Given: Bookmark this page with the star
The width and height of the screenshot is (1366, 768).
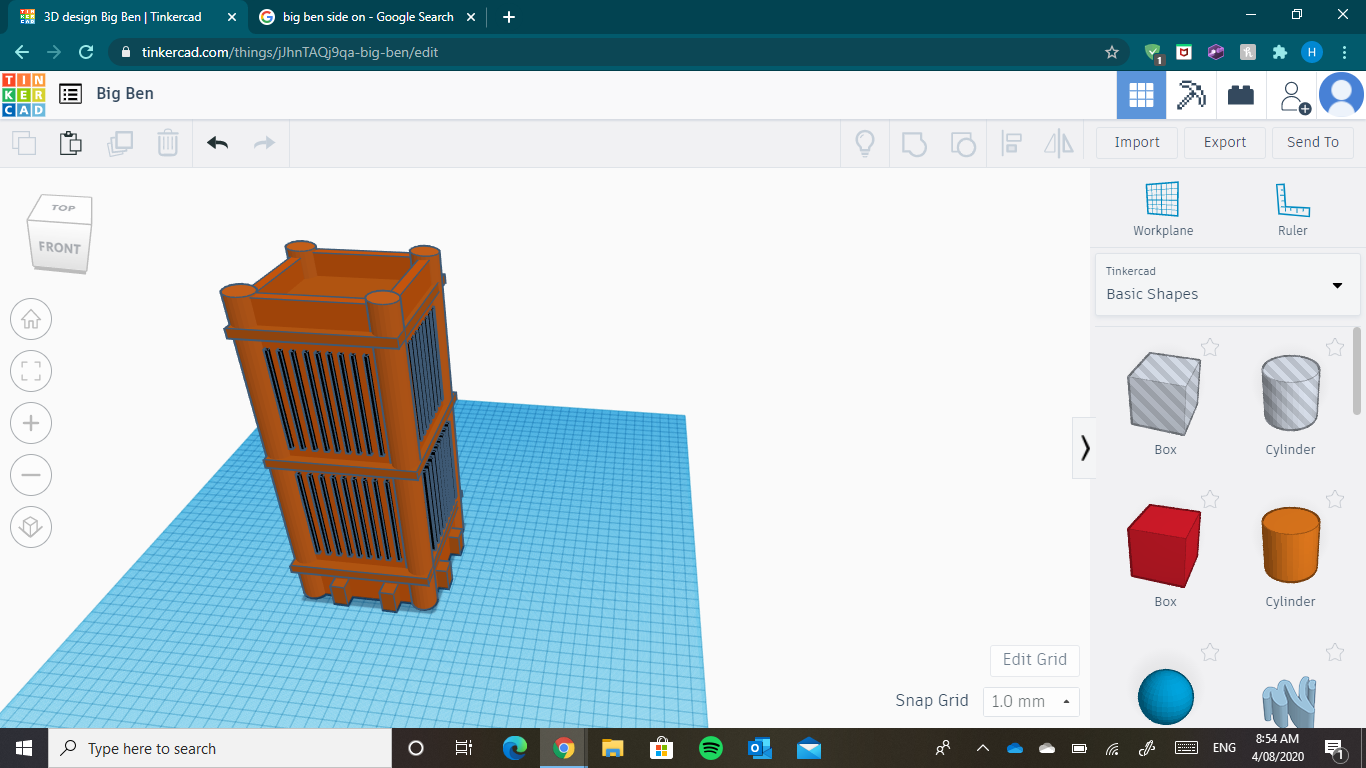Looking at the screenshot, I should pos(1111,52).
